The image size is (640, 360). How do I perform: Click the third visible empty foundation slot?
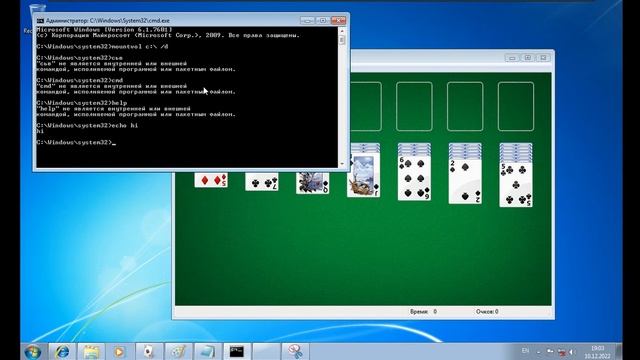[465, 107]
